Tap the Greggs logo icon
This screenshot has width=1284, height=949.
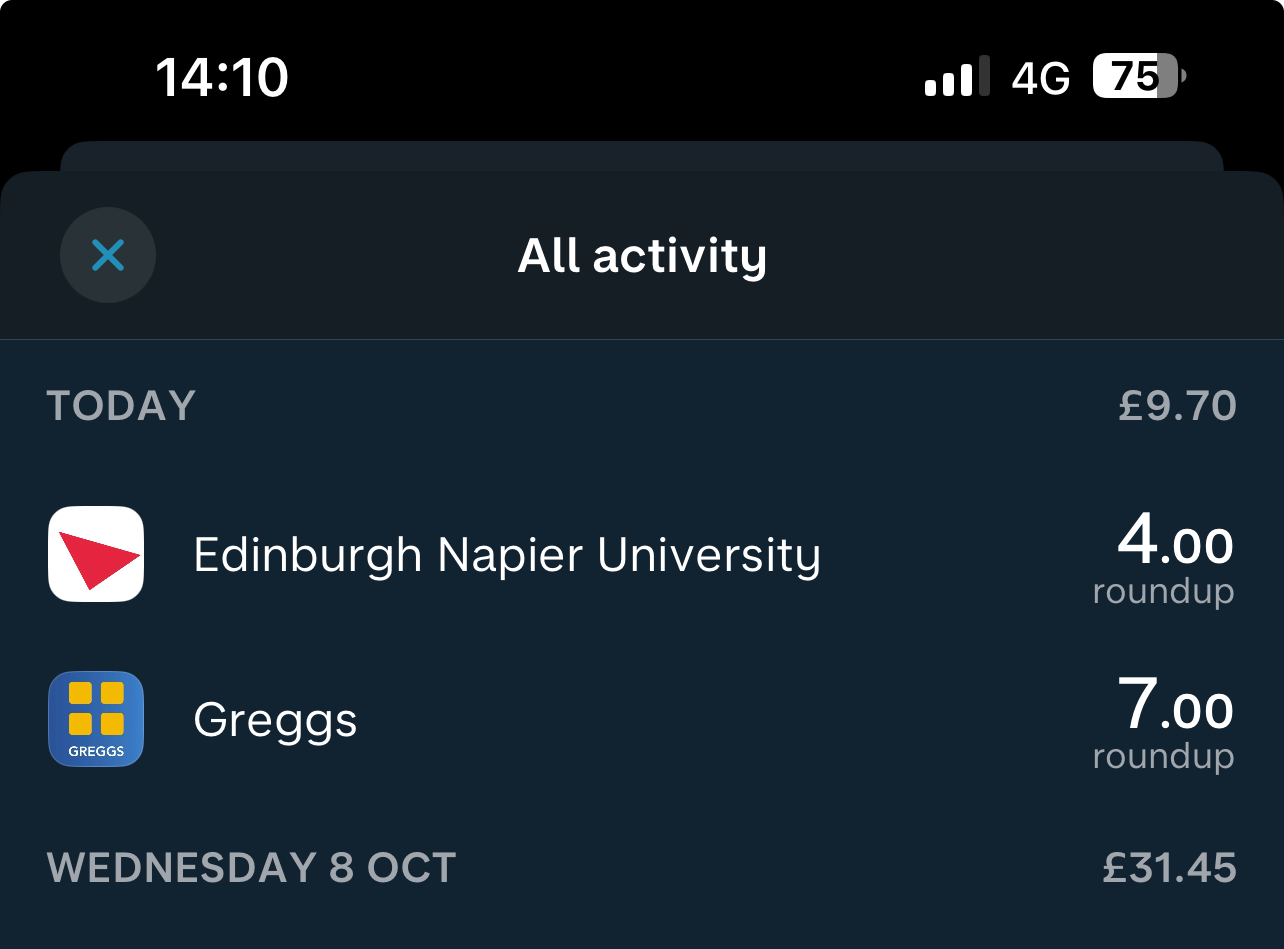tap(96, 719)
